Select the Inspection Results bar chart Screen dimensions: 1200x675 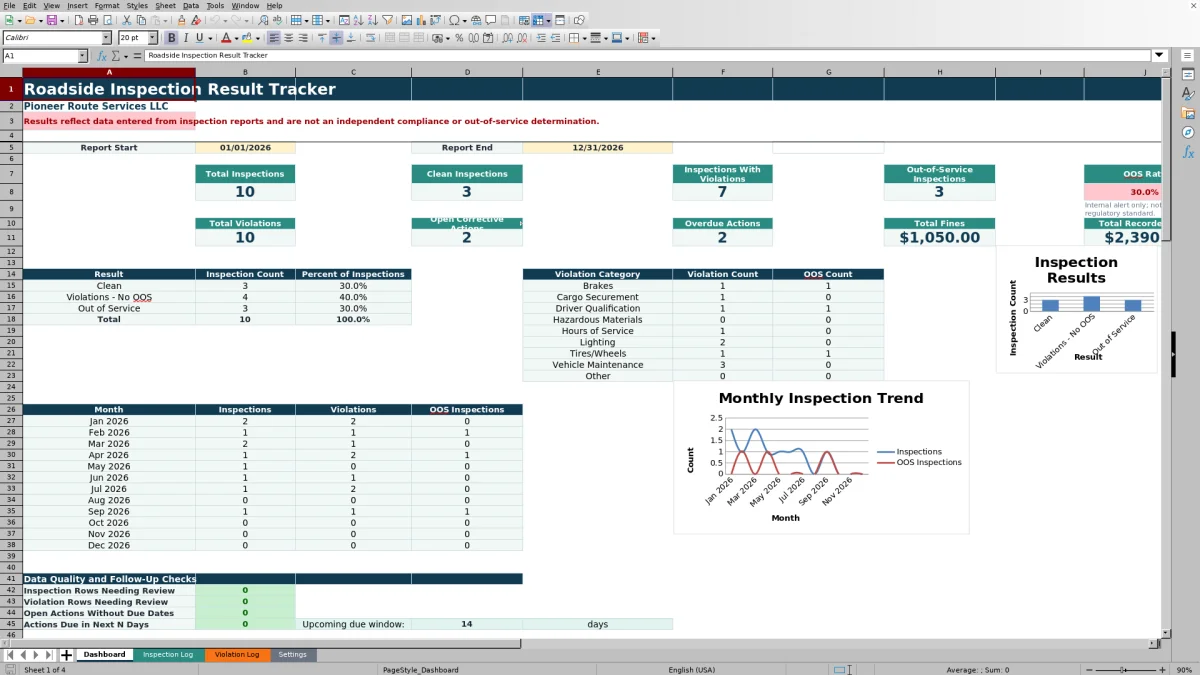(1076, 310)
